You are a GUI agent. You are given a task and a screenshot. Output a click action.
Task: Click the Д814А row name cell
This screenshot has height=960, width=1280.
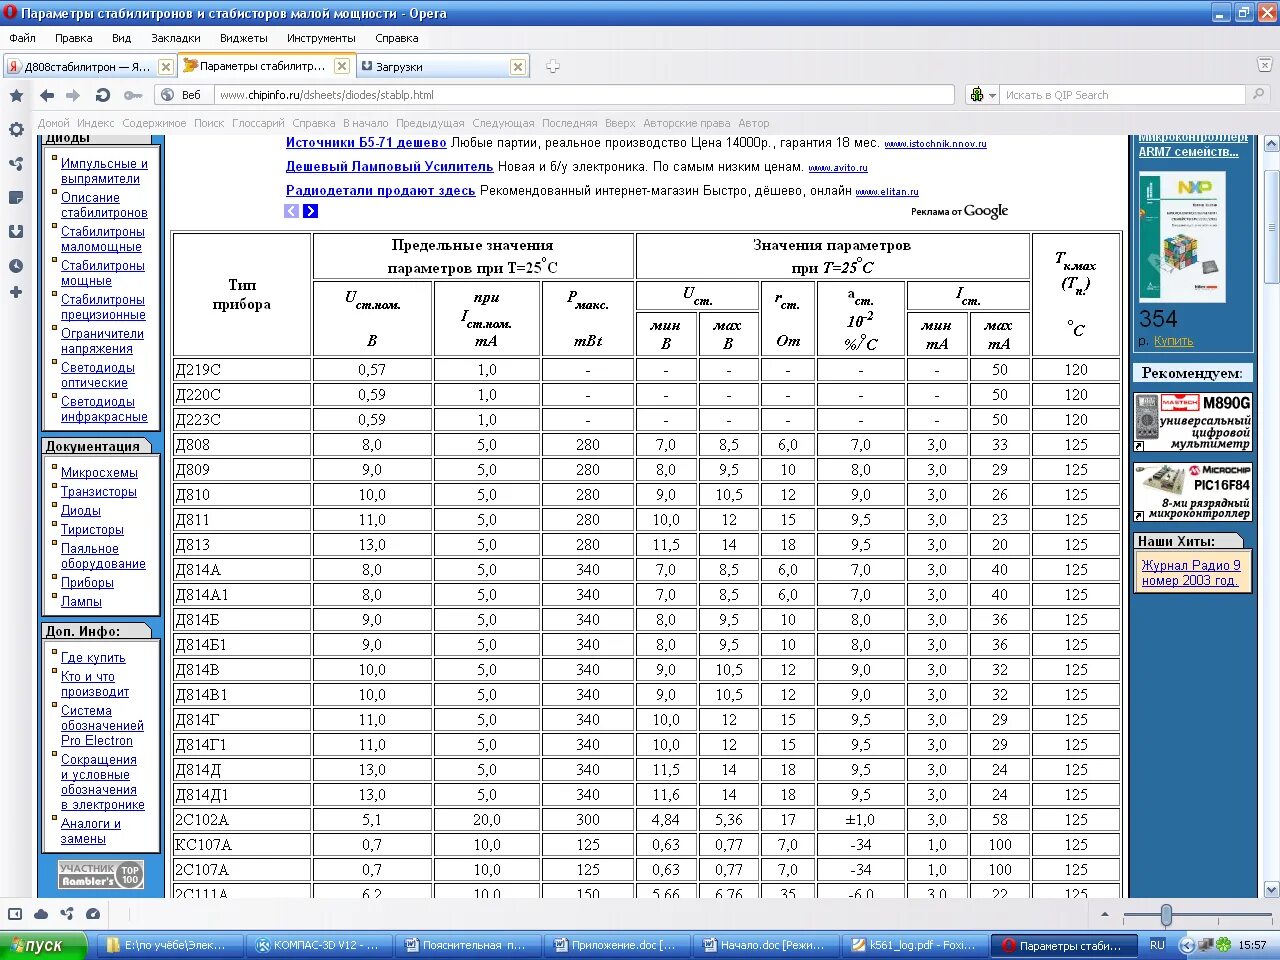click(242, 570)
